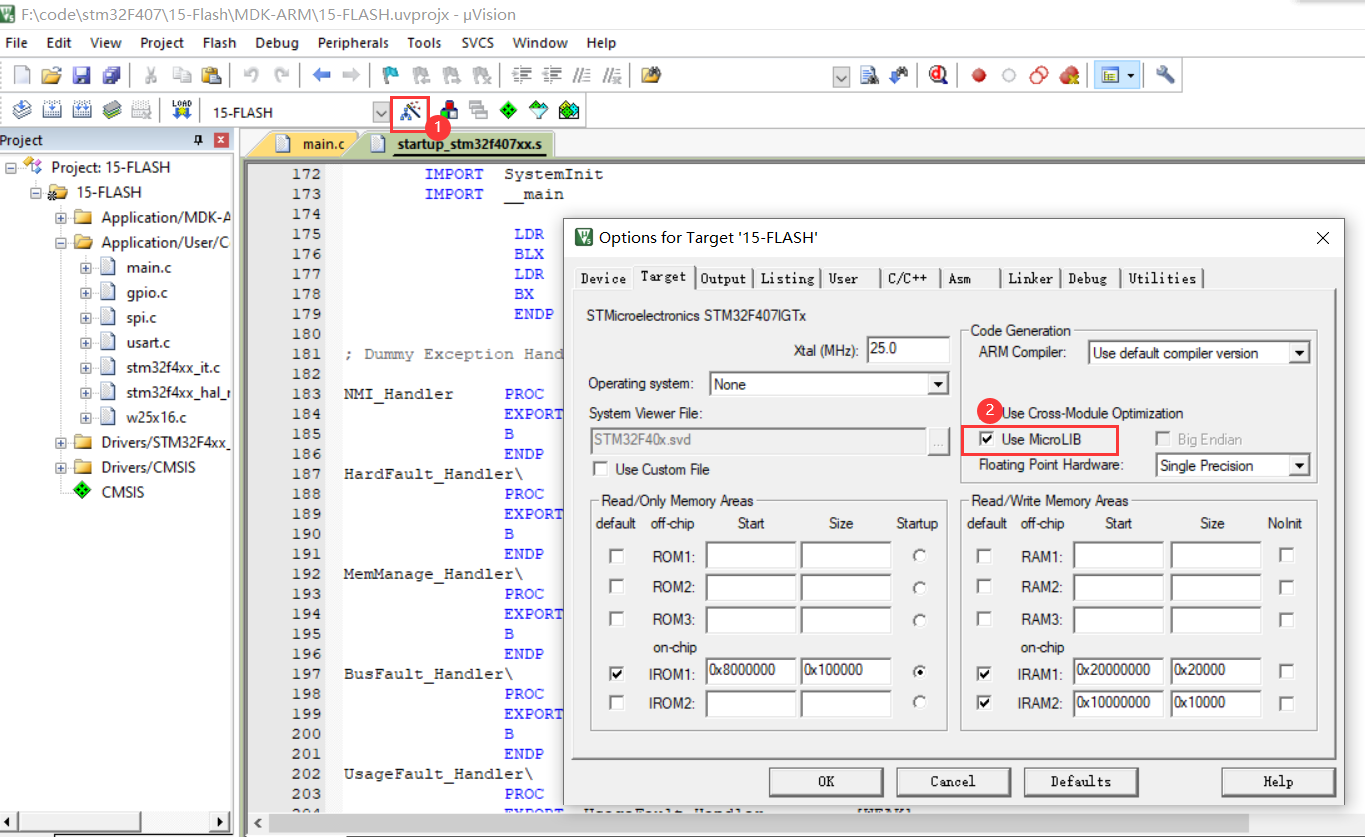Click the Incremental find binoculars icon
Image resolution: width=1365 pixels, height=837 pixels.
point(899,75)
